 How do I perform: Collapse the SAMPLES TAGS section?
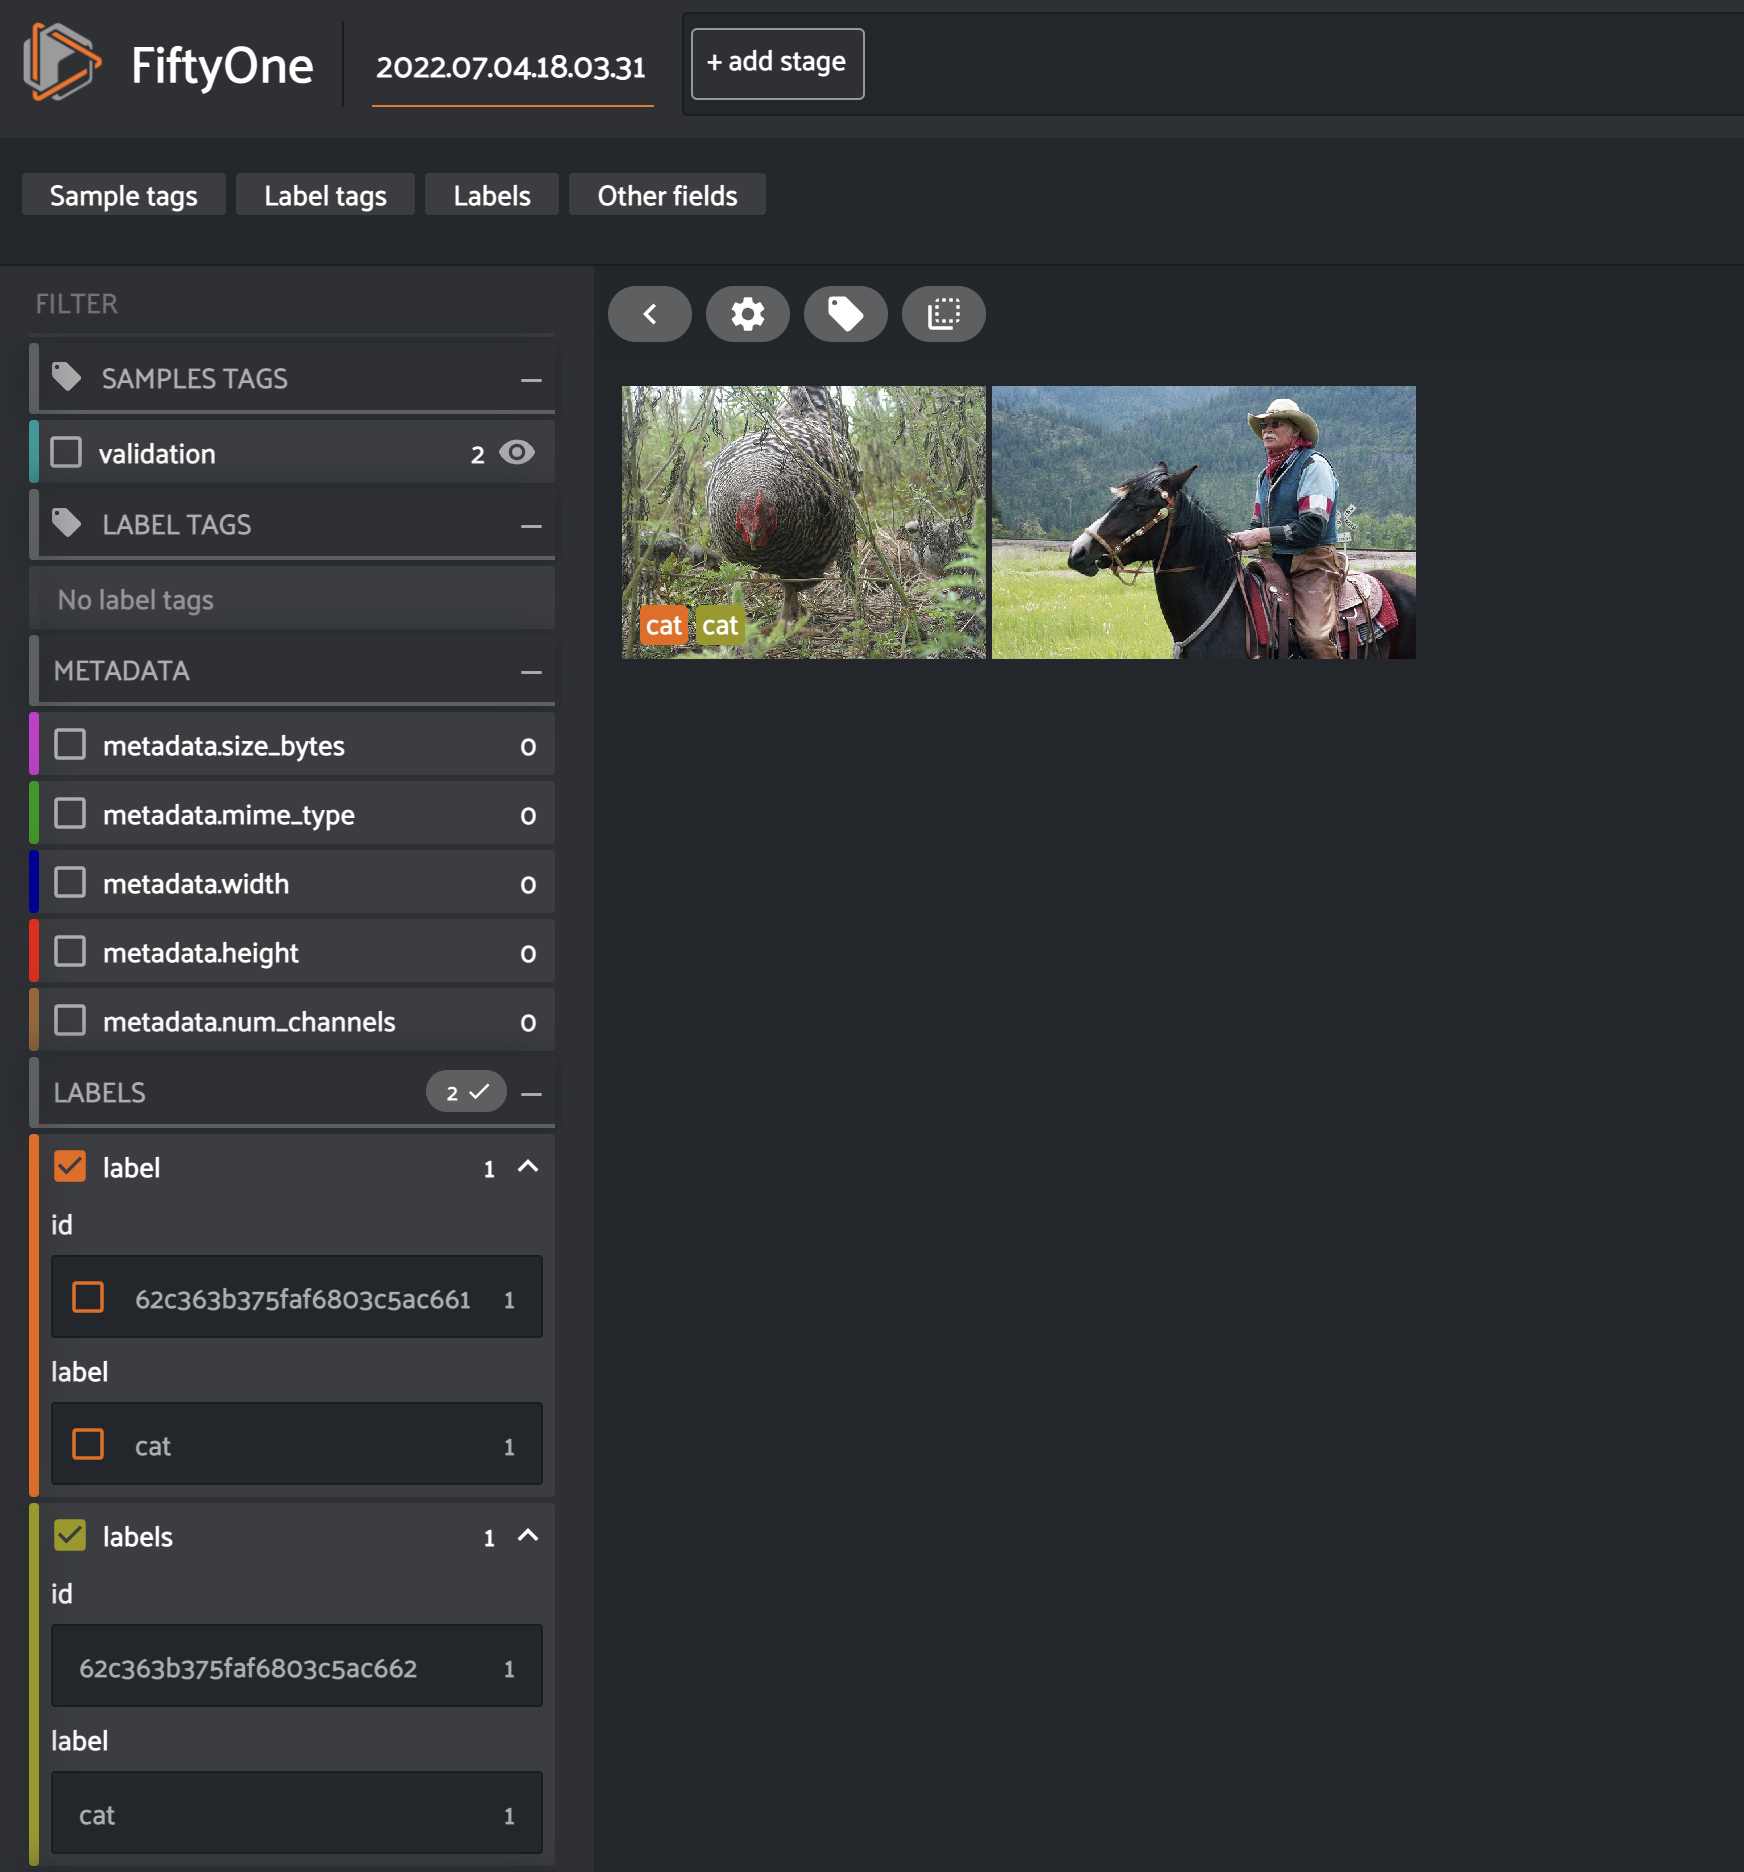pyautogui.click(x=531, y=380)
